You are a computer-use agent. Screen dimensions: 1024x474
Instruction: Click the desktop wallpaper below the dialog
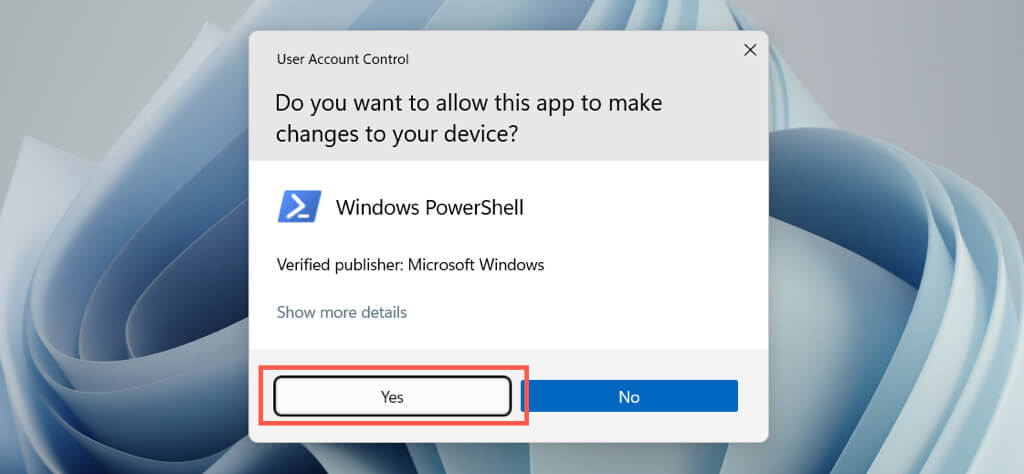[x=500, y=458]
